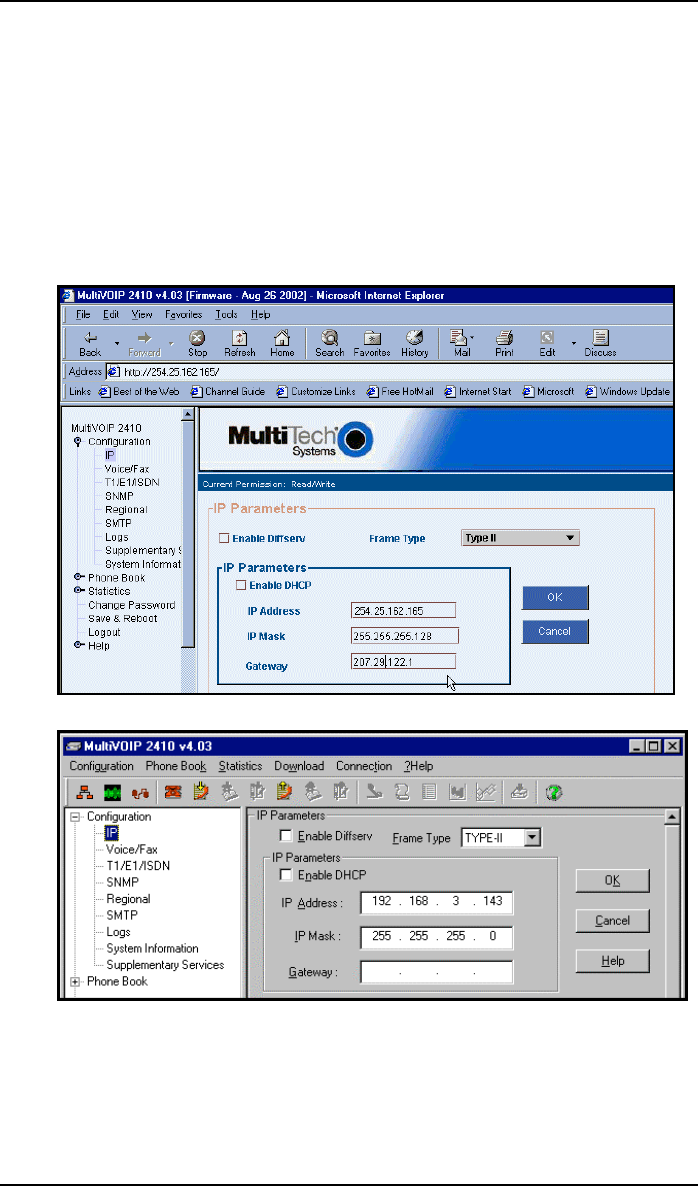
Task: Click the blue Cancel button on web page
Action: click(555, 631)
